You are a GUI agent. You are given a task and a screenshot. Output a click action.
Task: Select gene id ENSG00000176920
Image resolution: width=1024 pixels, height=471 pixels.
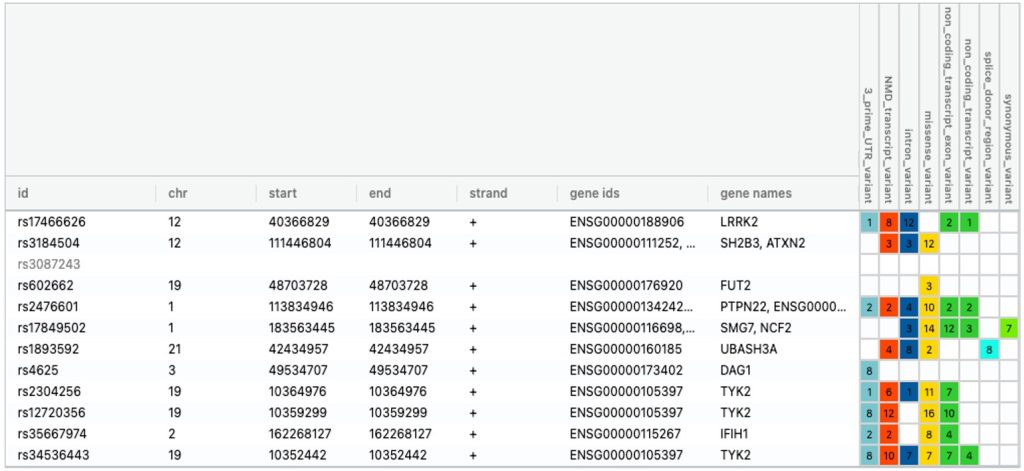[626, 285]
